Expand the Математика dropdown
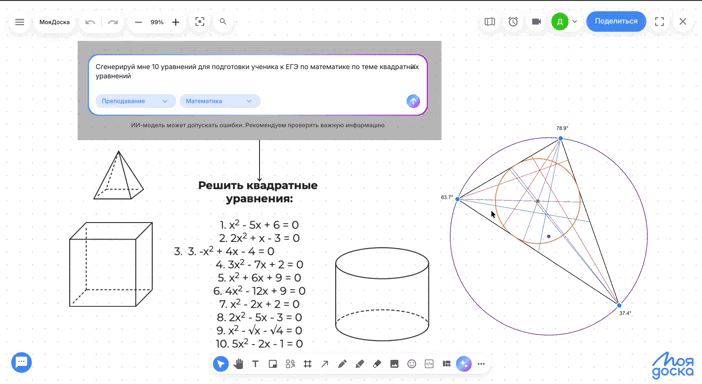 tap(219, 101)
